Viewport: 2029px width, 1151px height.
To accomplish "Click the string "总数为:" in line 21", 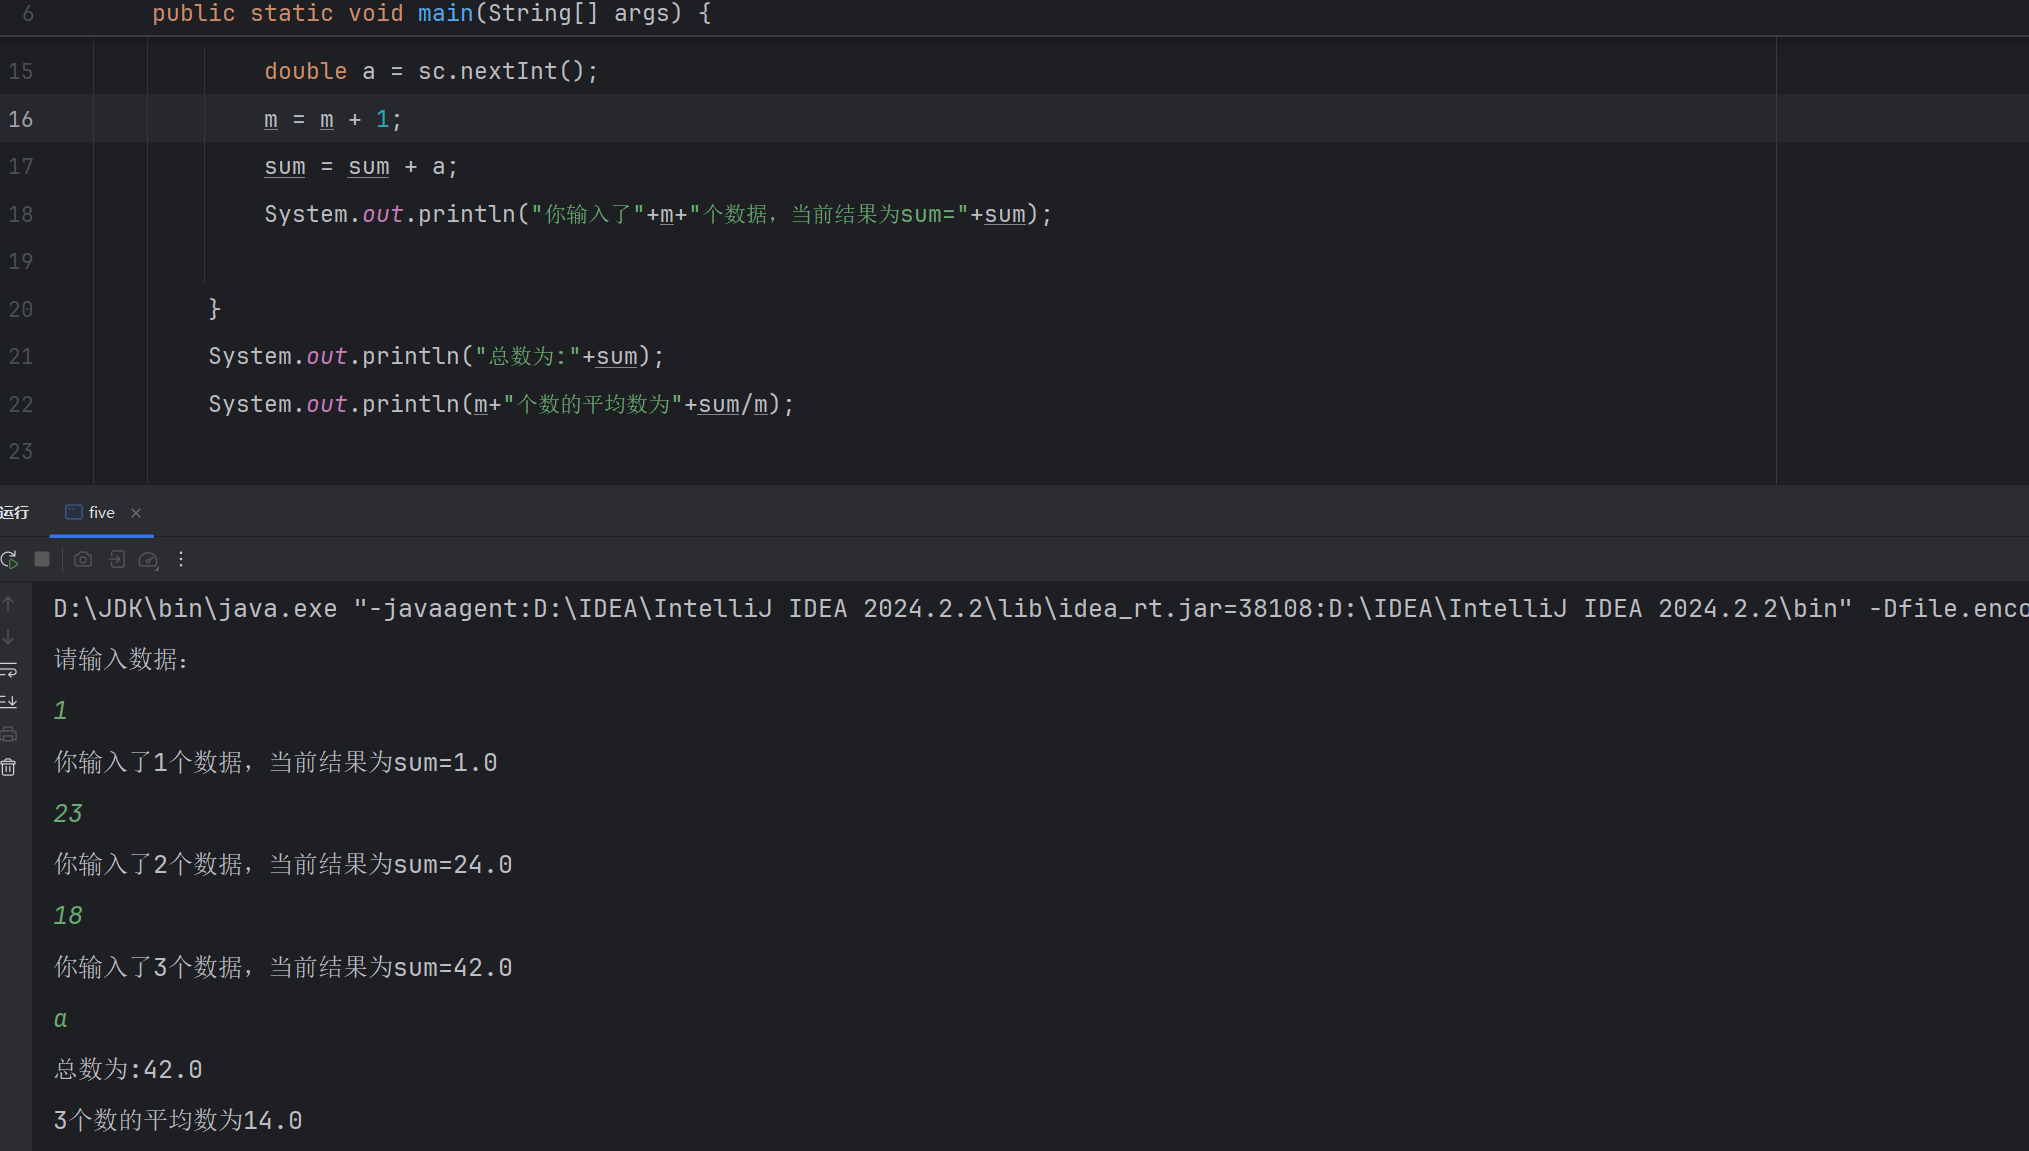I will click(529, 356).
